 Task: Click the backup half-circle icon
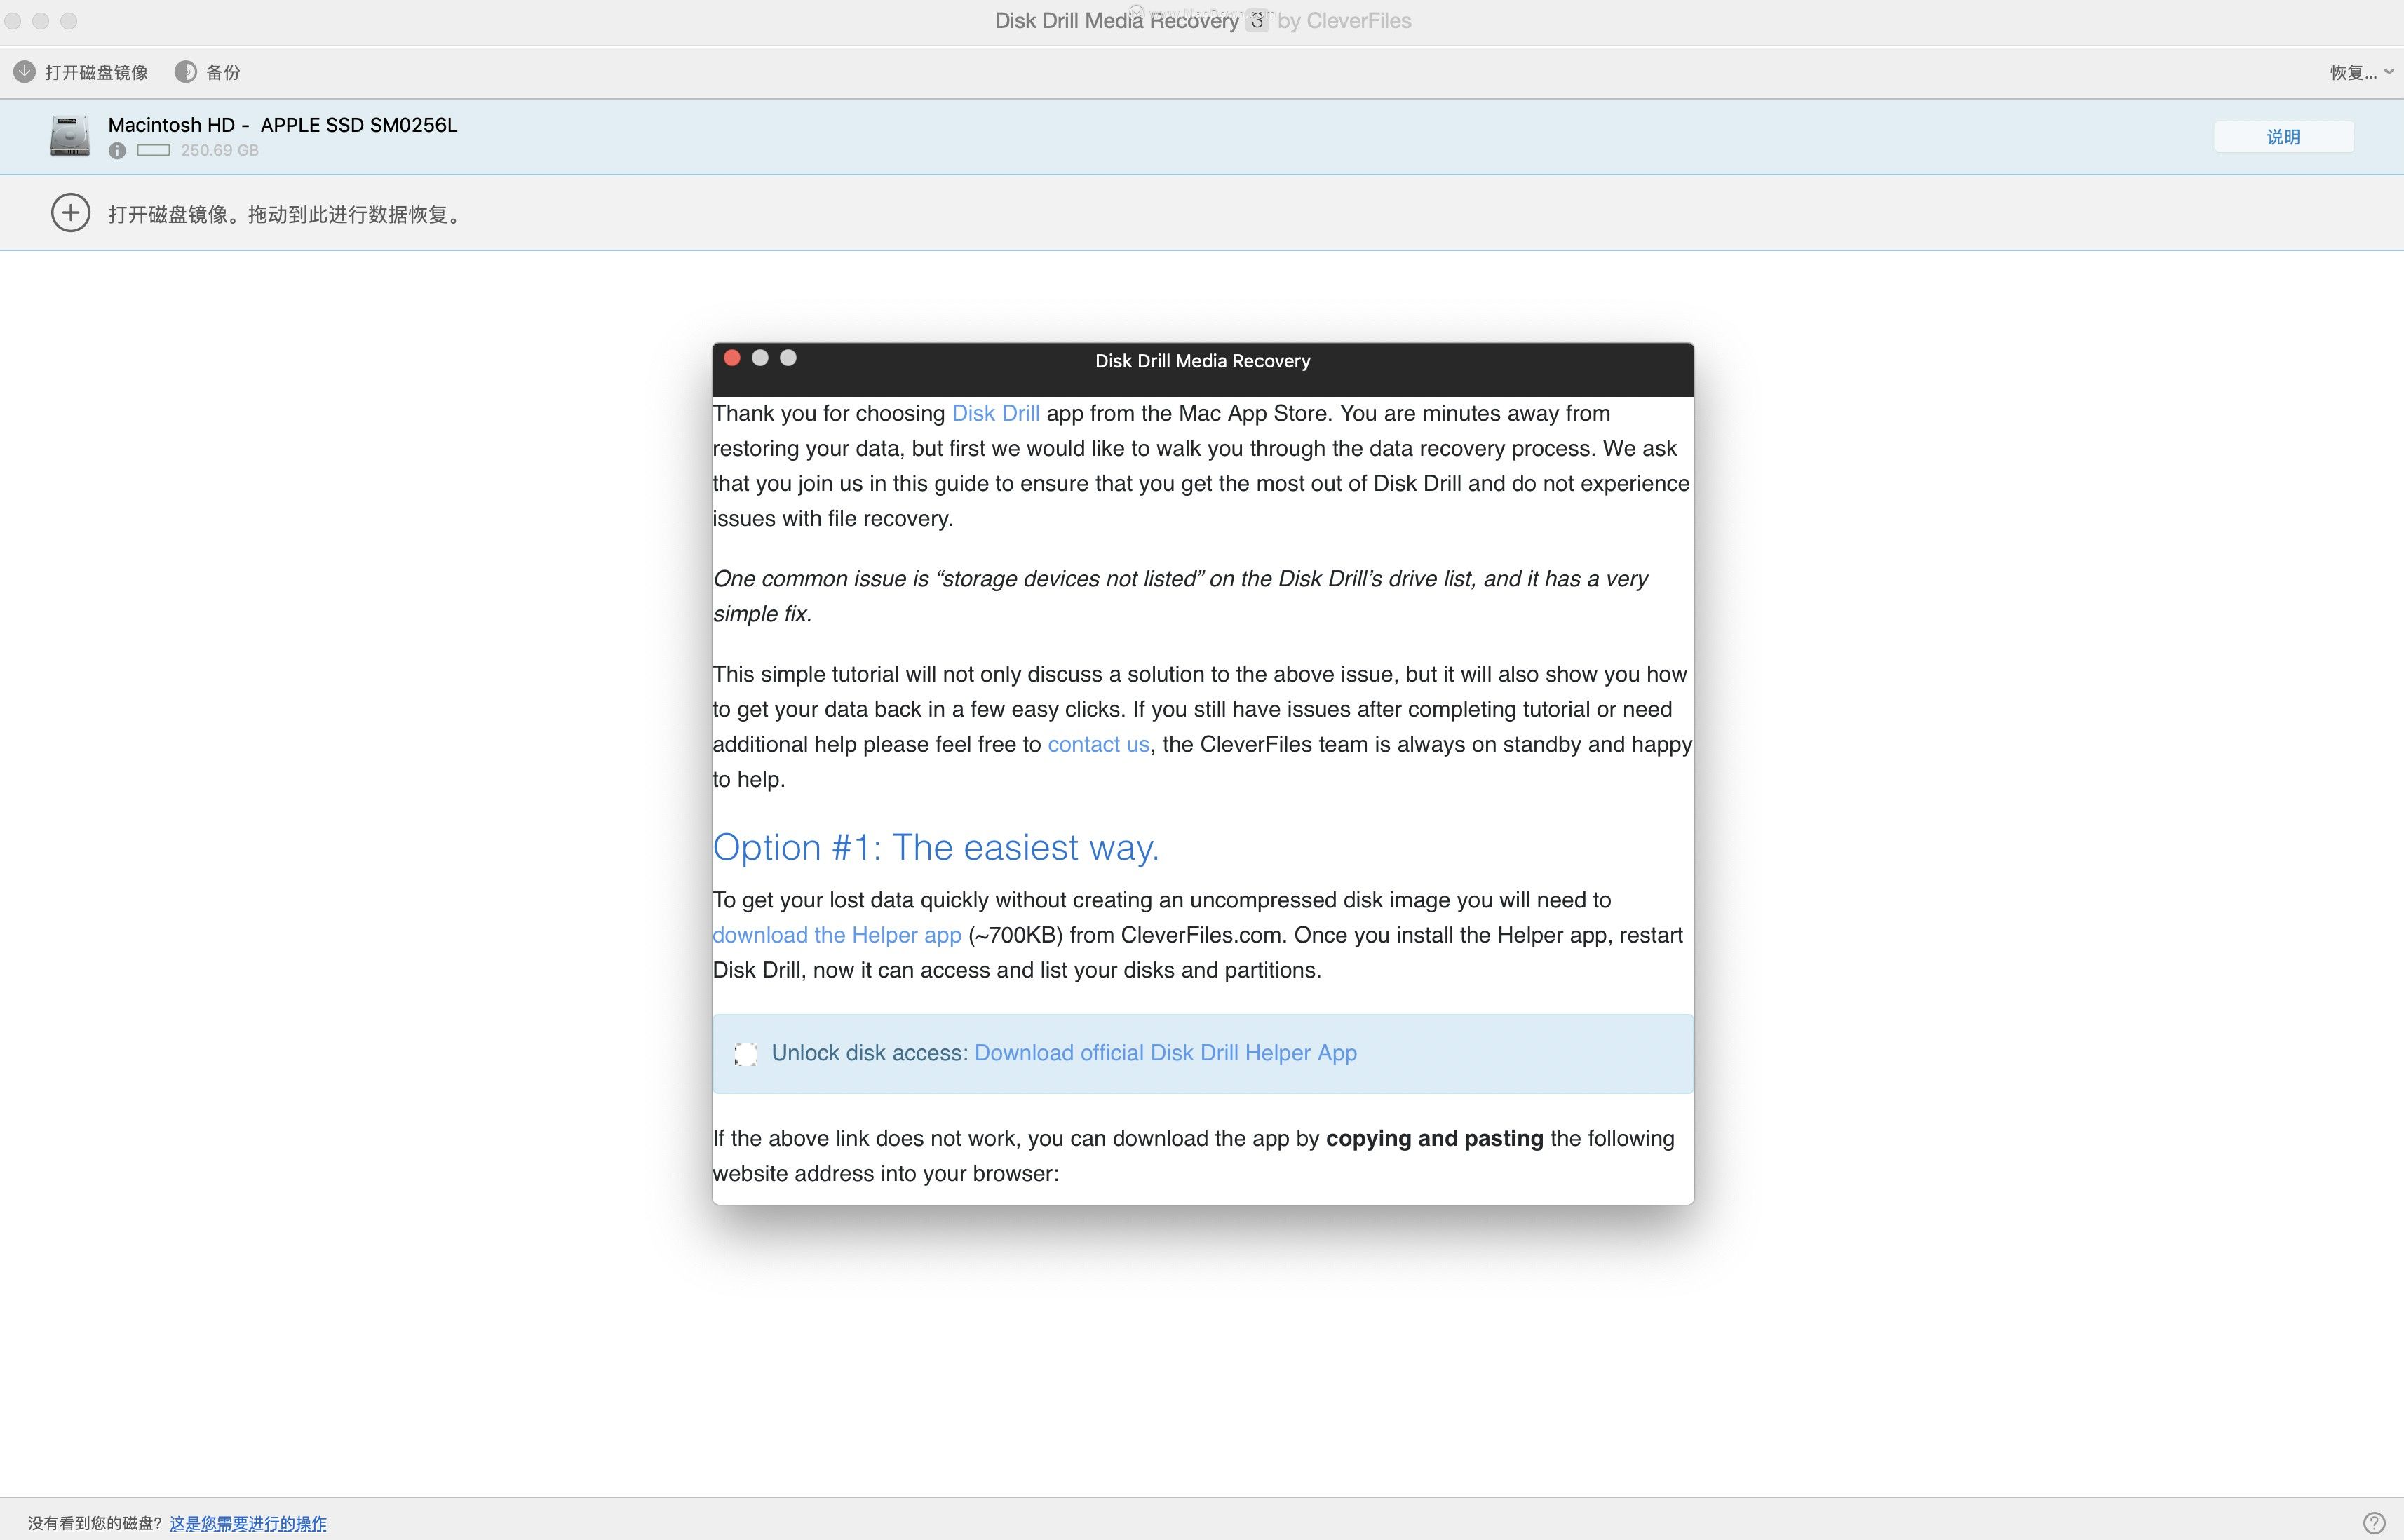pyautogui.click(x=185, y=72)
